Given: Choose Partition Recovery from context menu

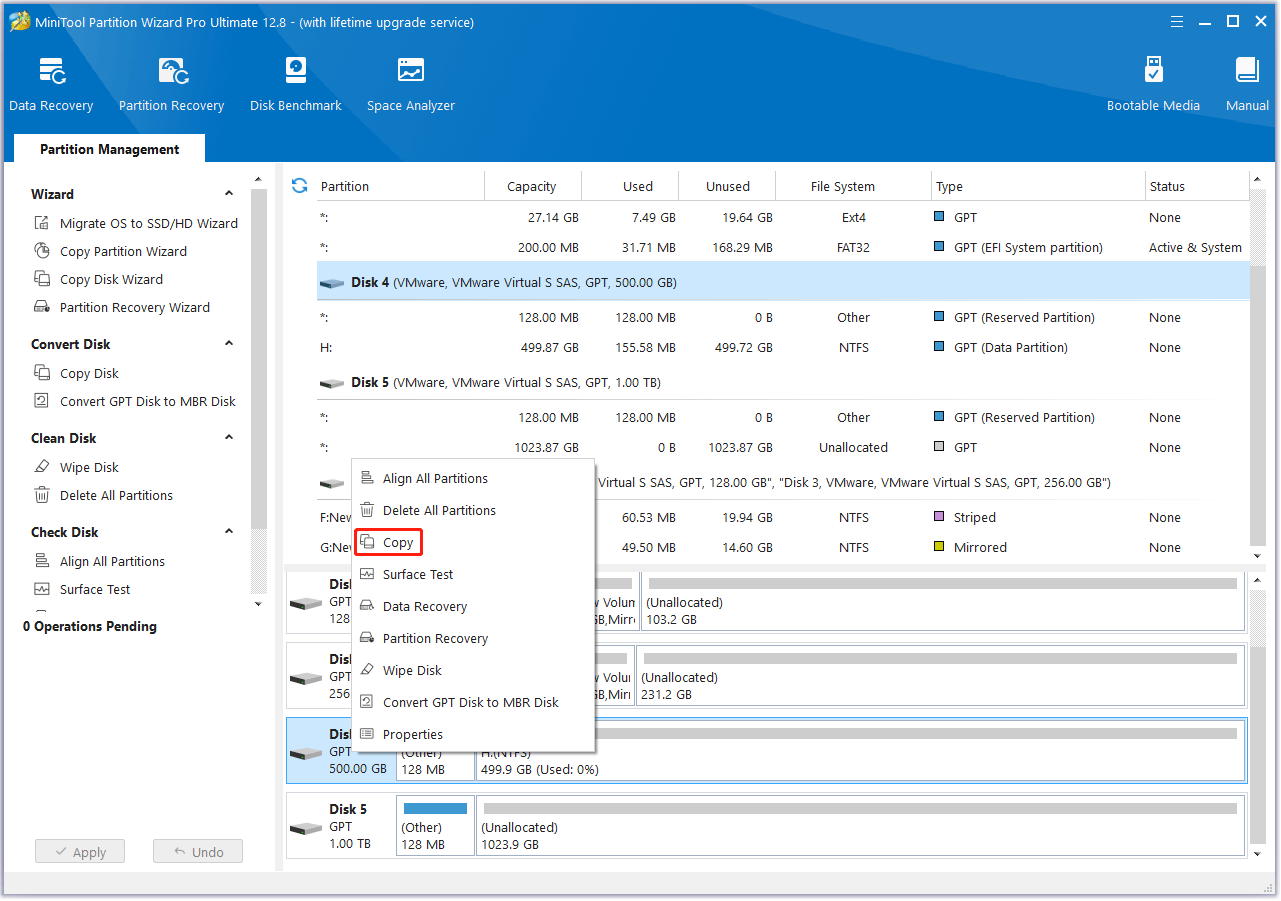Looking at the screenshot, I should (473, 638).
